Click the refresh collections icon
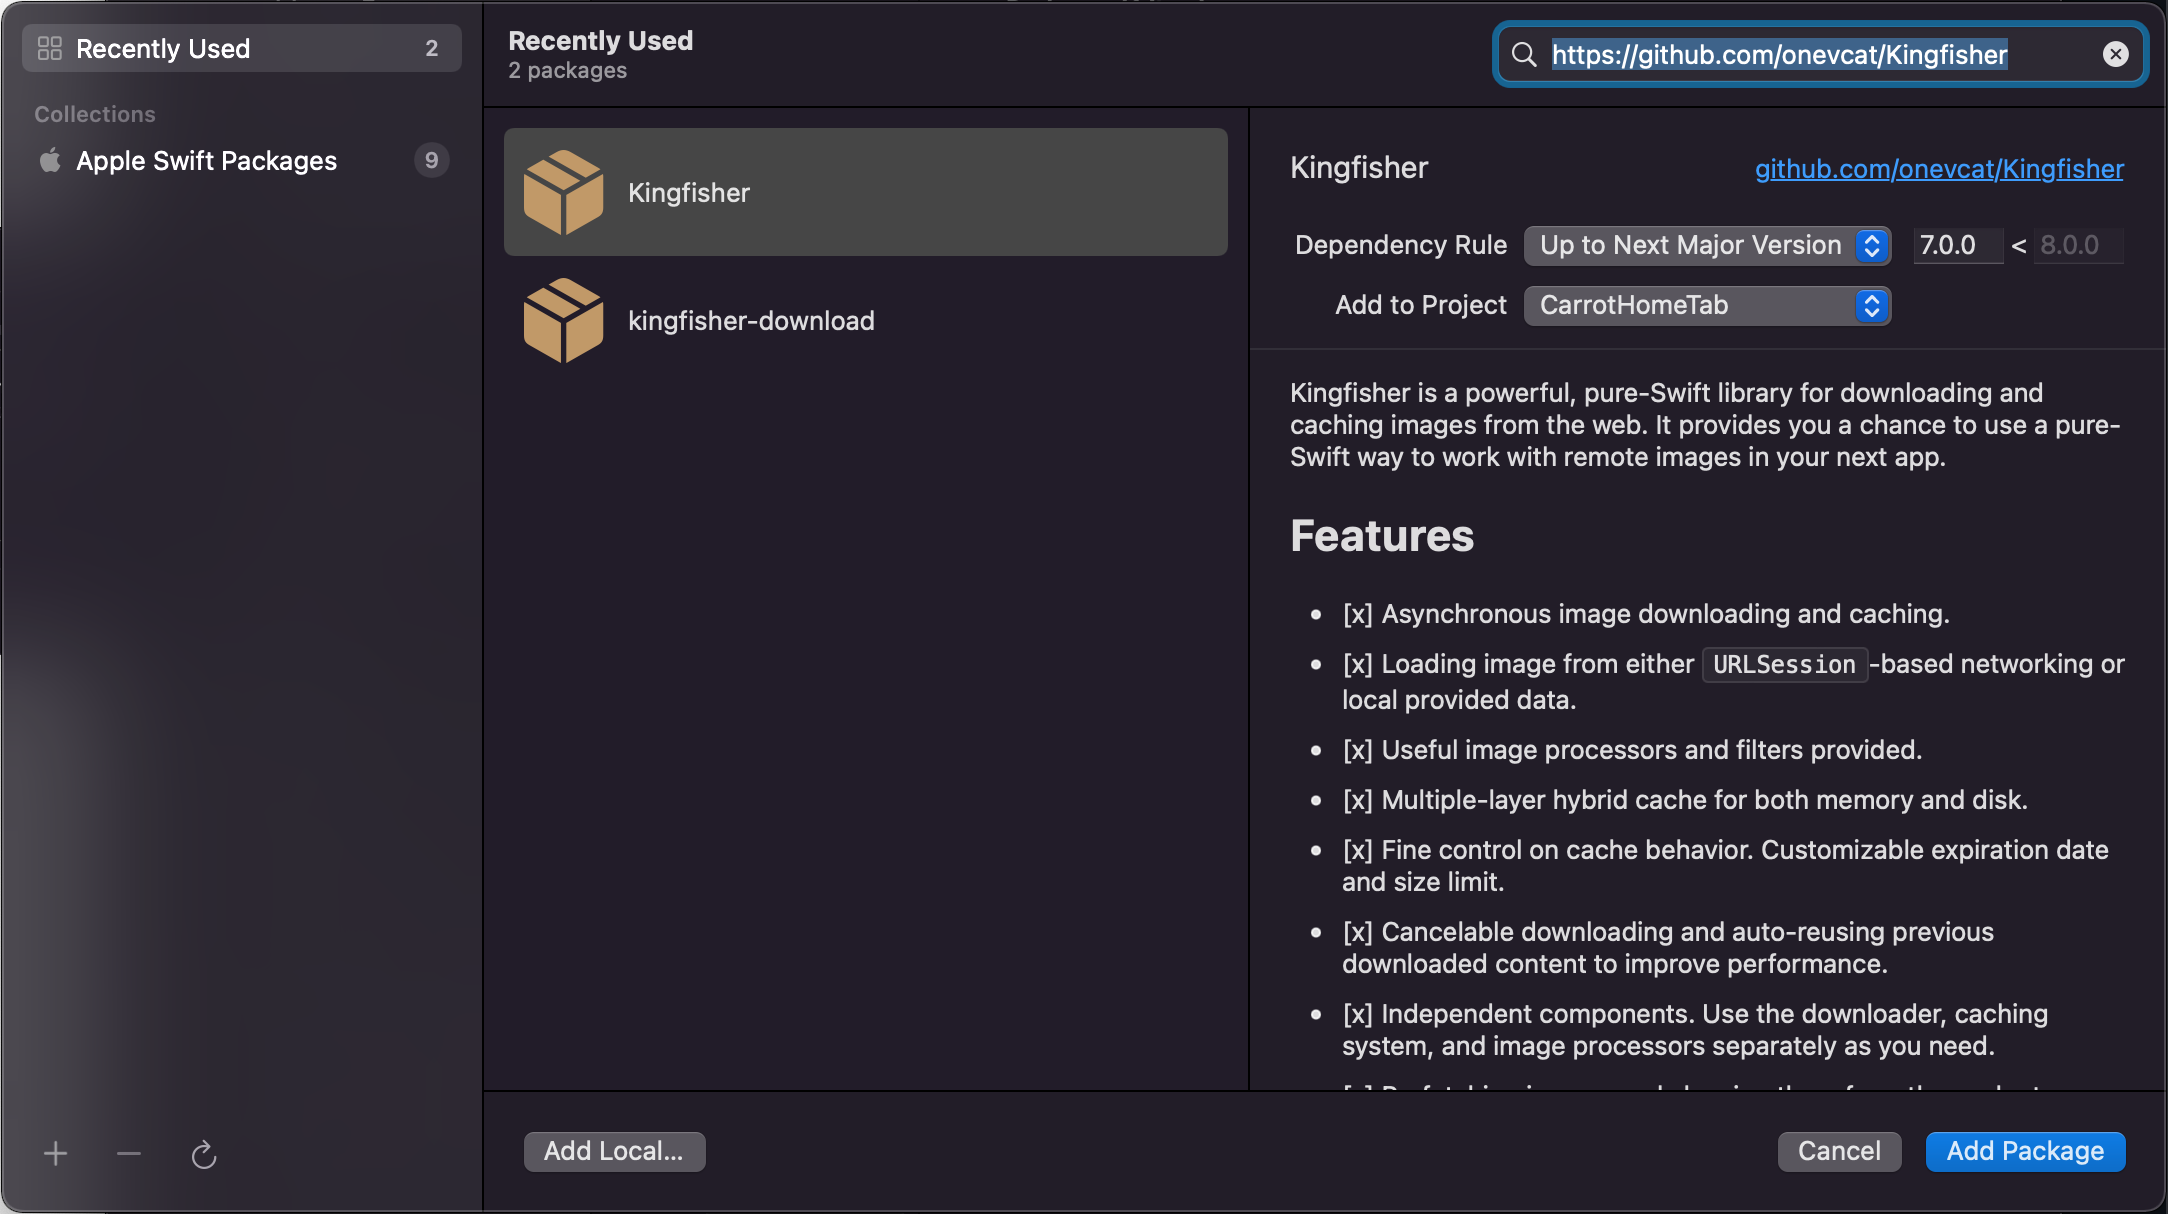The image size is (2168, 1214). (204, 1155)
